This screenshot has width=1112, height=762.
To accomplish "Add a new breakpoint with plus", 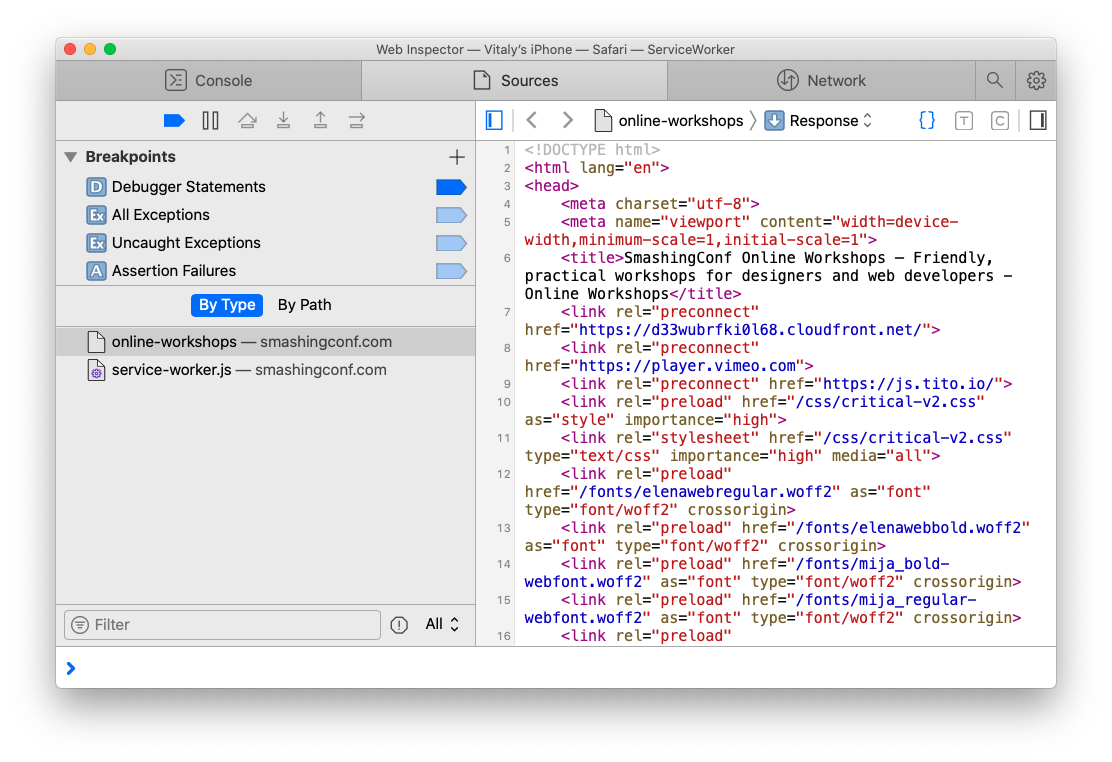I will pos(457,157).
